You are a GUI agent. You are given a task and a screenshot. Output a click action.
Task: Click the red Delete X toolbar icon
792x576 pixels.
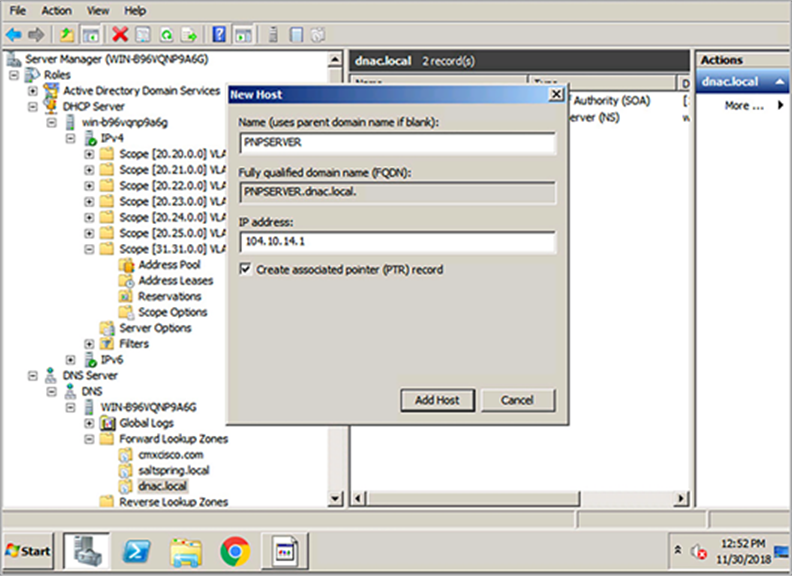point(120,35)
